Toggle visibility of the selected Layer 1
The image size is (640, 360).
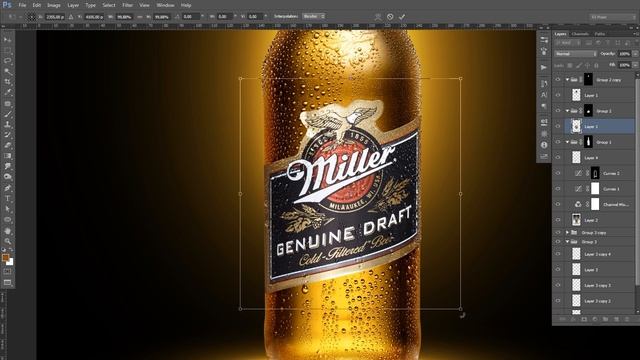(558, 127)
